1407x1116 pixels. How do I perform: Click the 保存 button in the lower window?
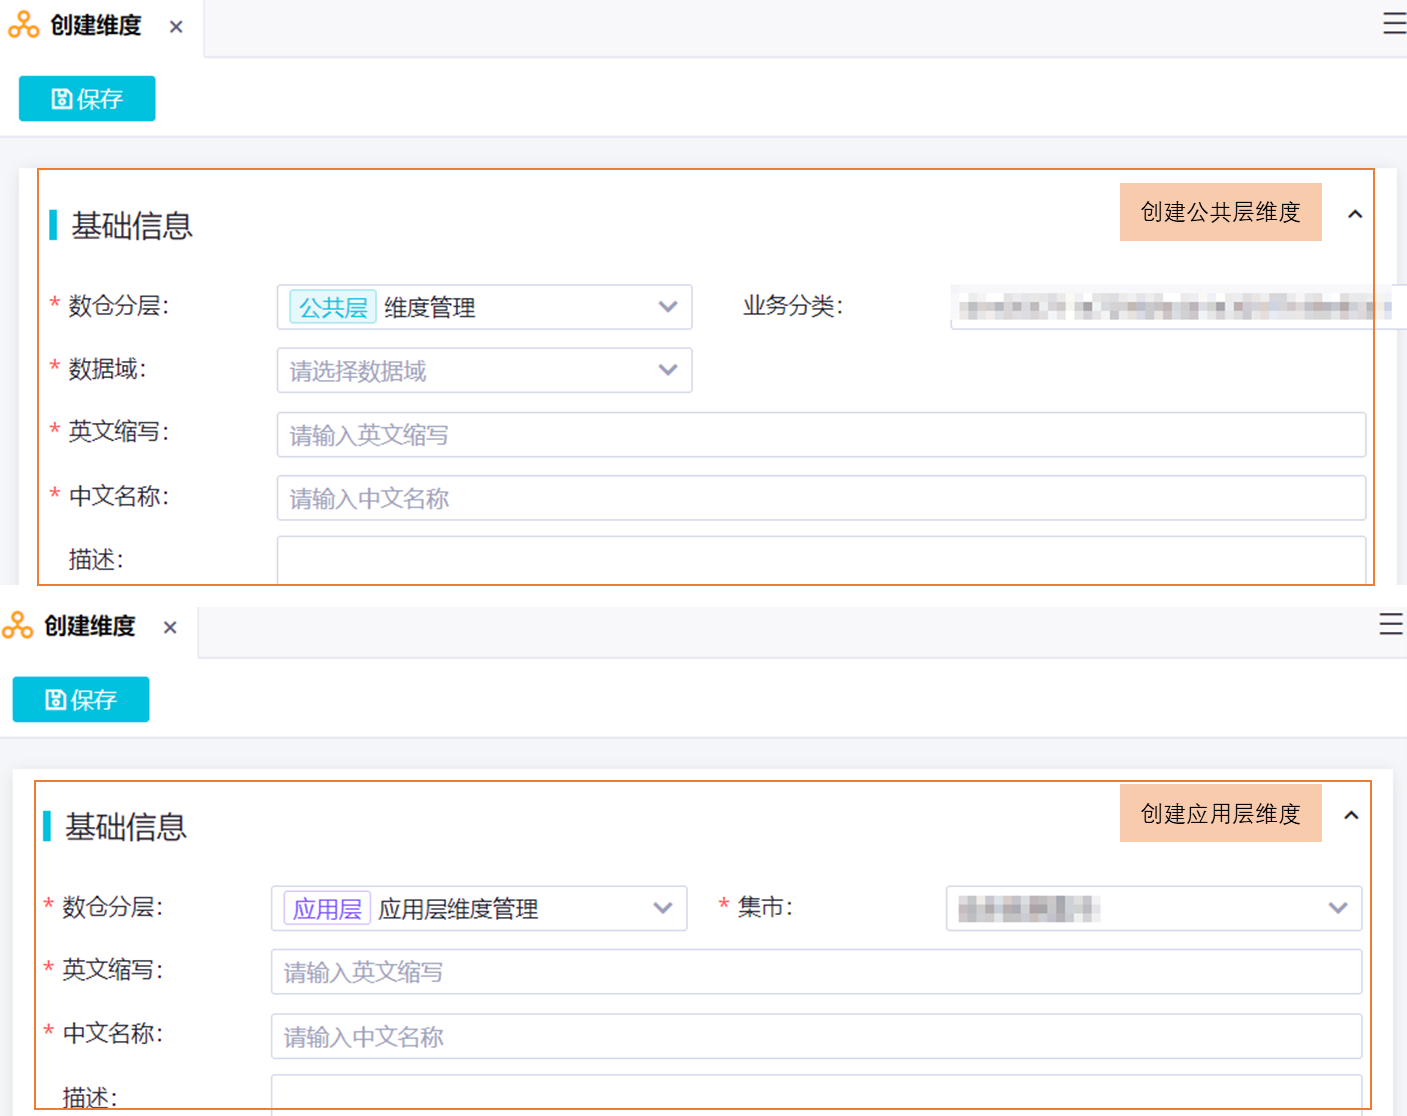click(x=81, y=700)
